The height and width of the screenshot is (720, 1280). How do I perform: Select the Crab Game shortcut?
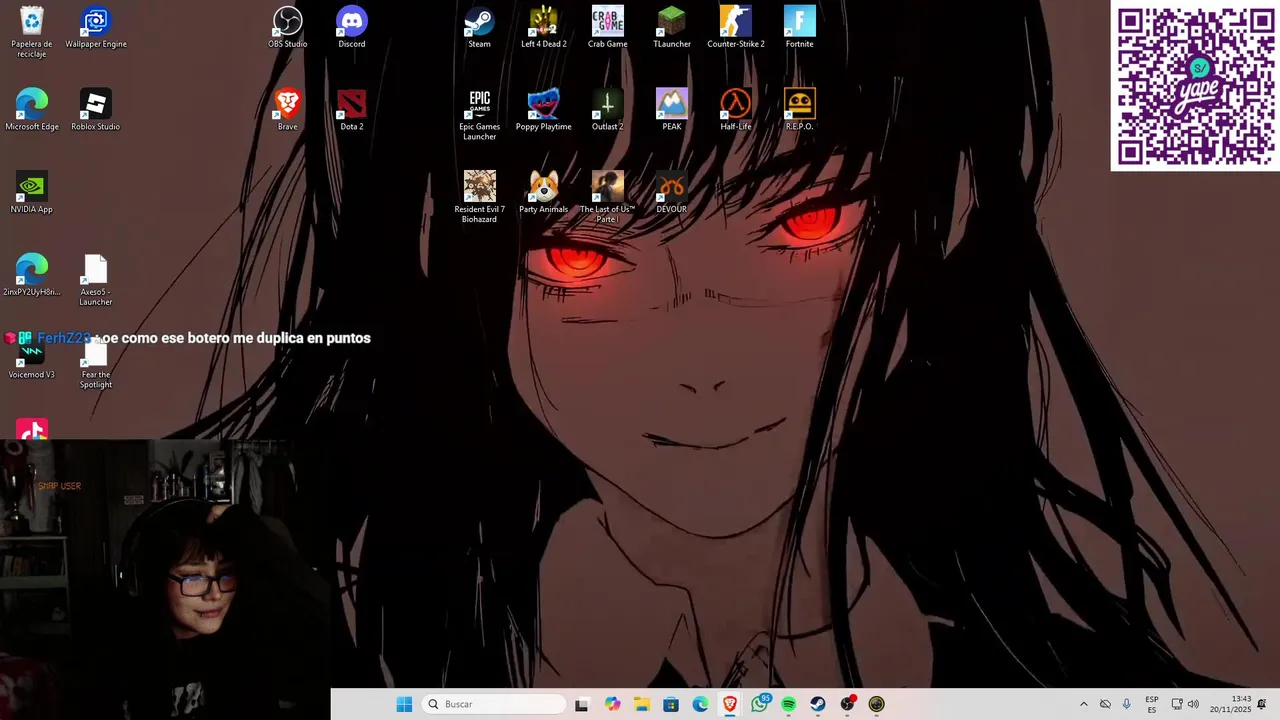608,27
